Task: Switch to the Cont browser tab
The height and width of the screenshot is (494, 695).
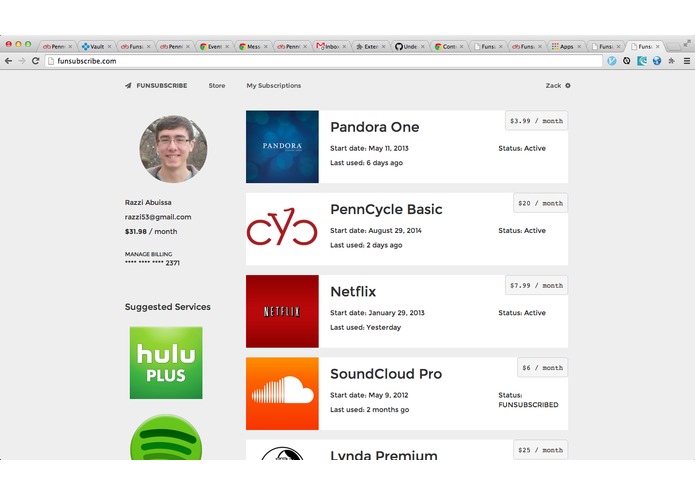Action: 449,47
